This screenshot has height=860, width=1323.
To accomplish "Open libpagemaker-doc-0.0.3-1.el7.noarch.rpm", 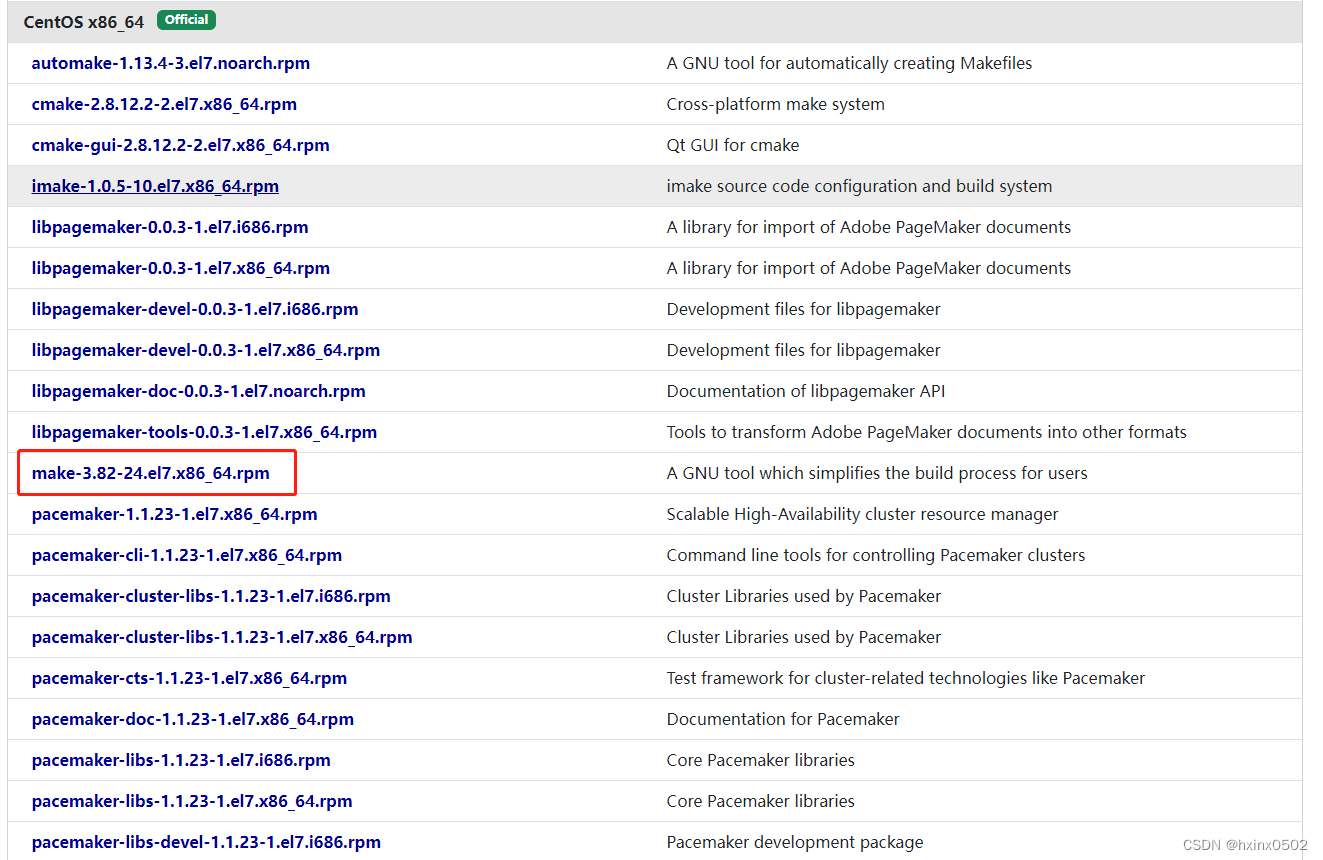I will 199,391.
